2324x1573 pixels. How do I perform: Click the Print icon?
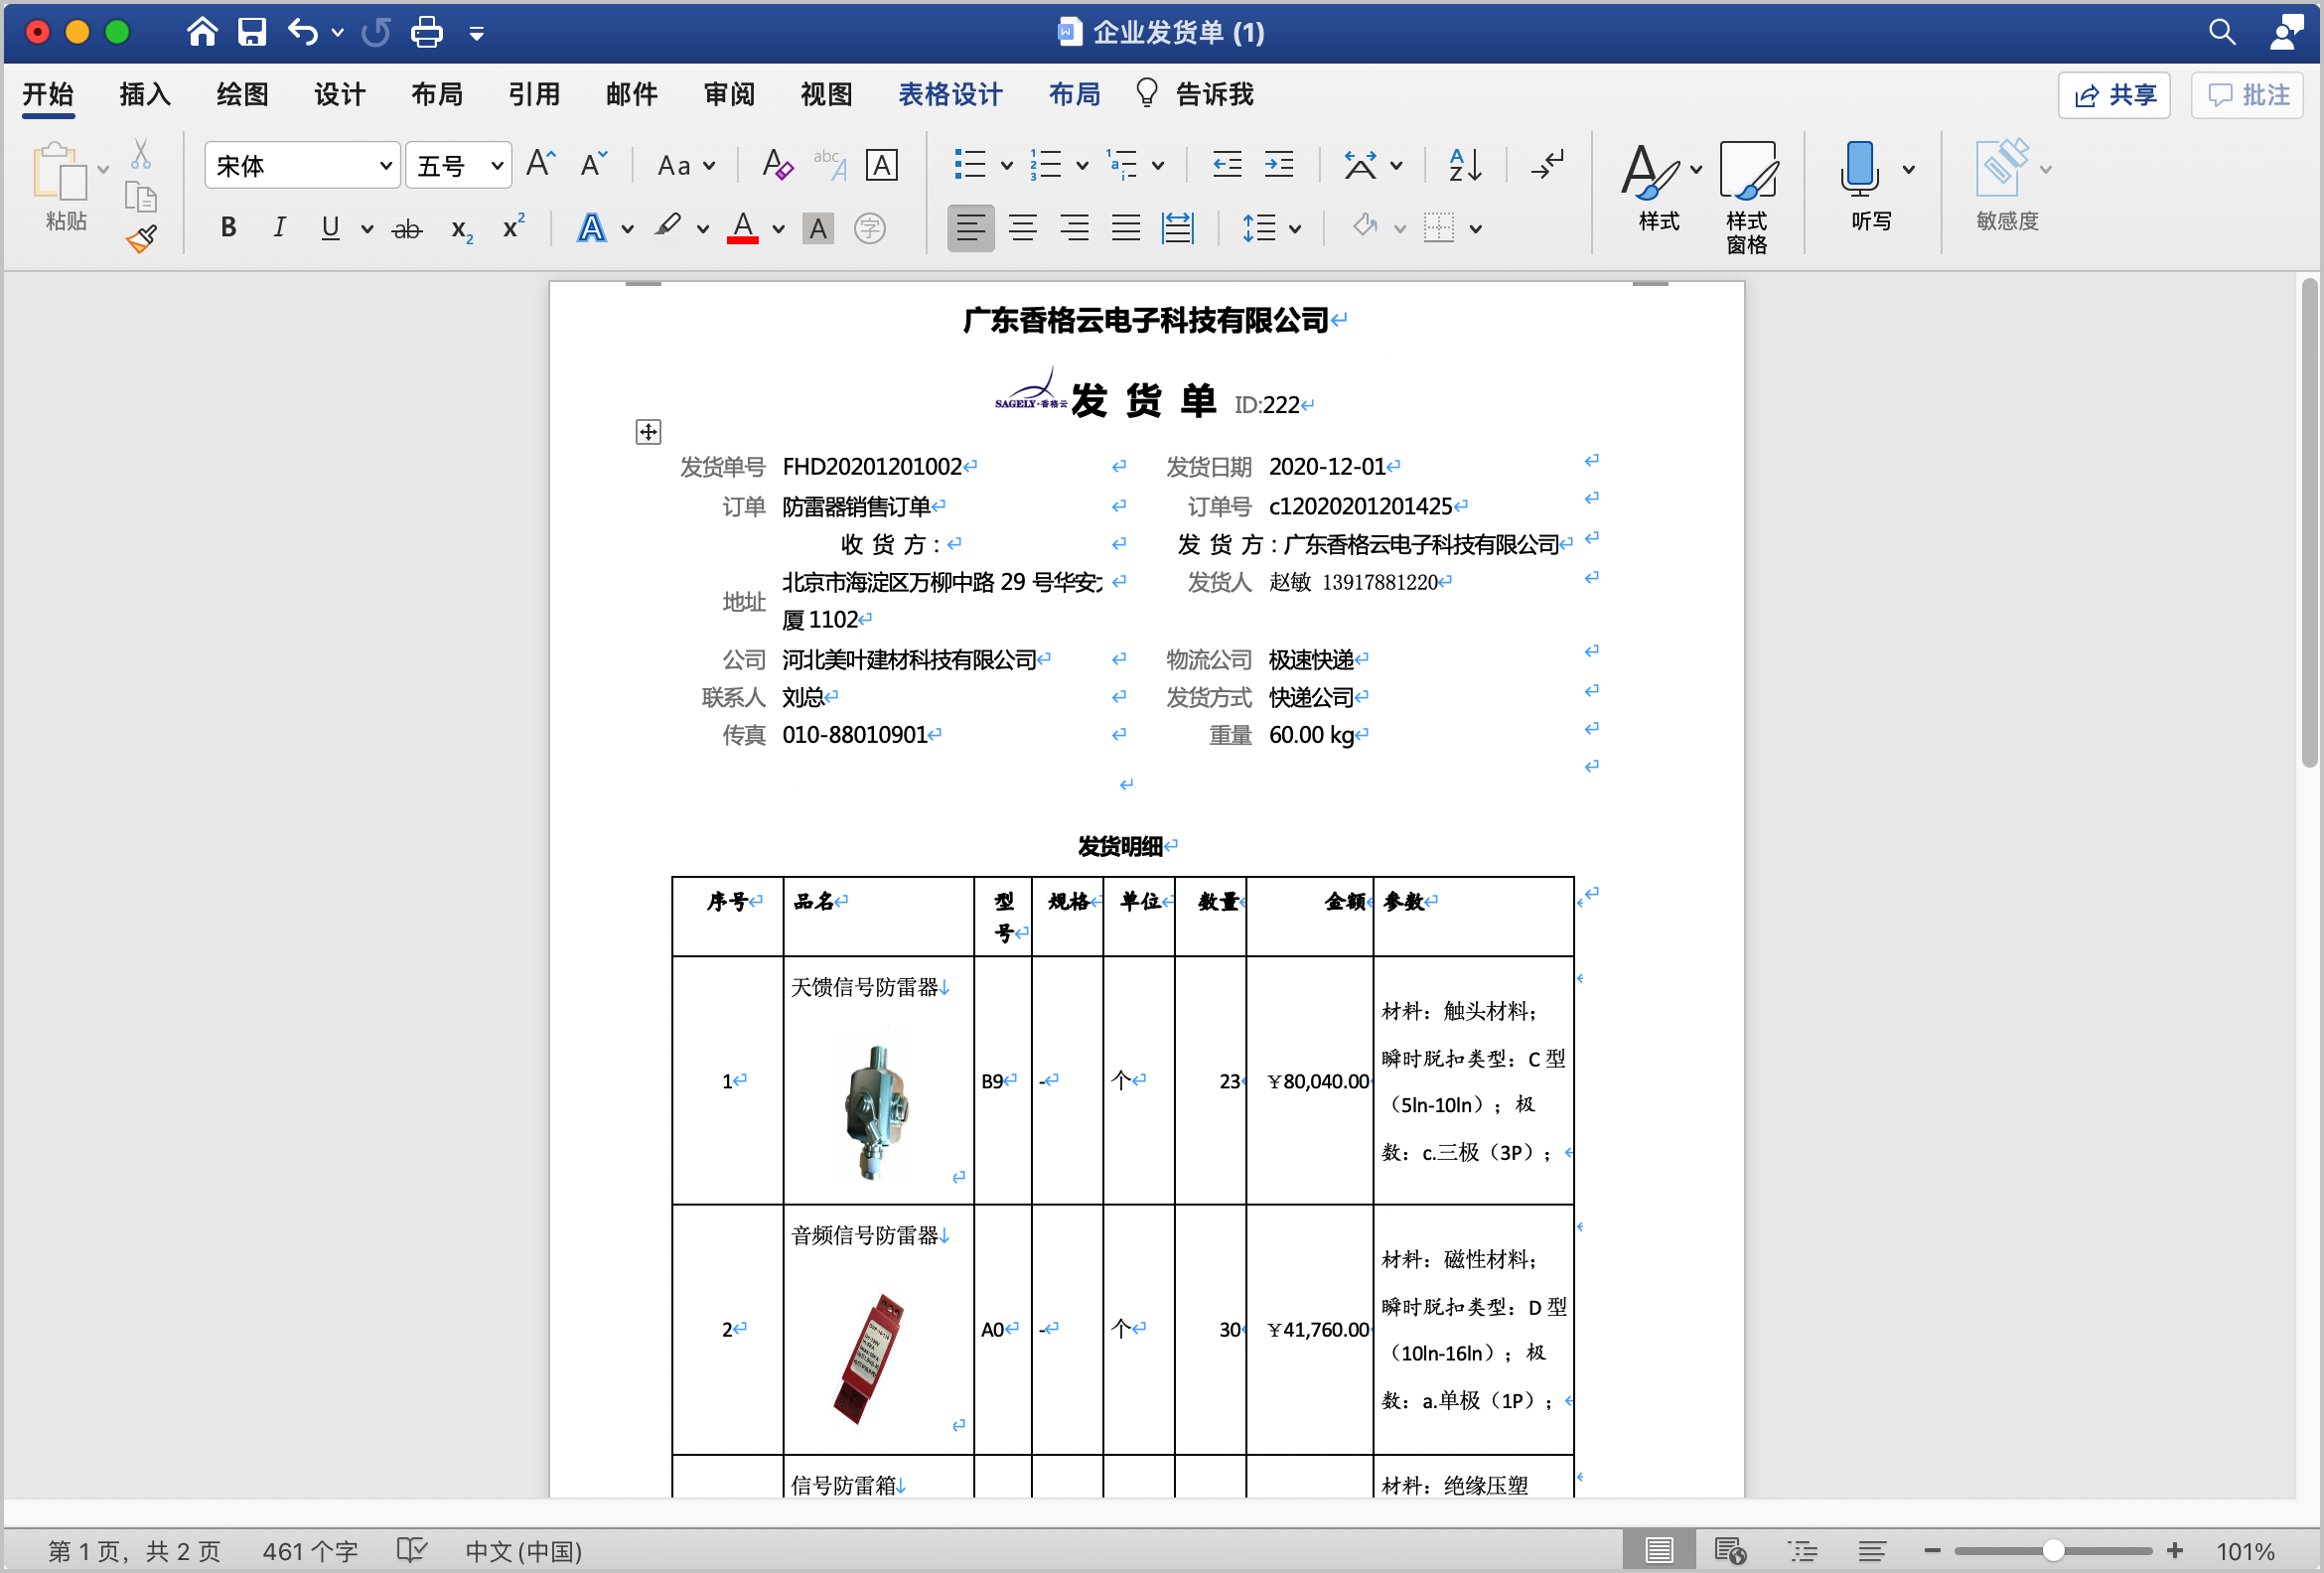click(427, 32)
